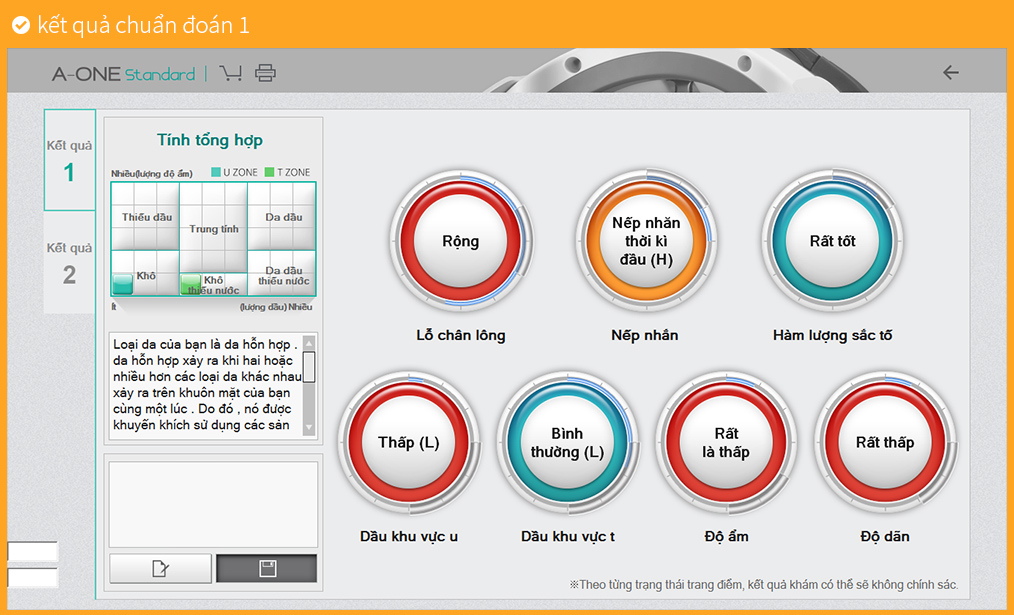Select the Bình thường (L) T-zone gauge
The height and width of the screenshot is (615, 1014).
[x=567, y=443]
